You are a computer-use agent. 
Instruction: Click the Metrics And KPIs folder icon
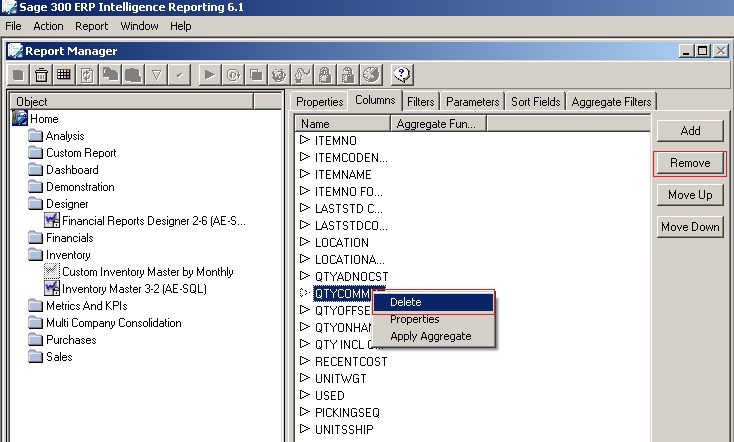click(x=35, y=306)
